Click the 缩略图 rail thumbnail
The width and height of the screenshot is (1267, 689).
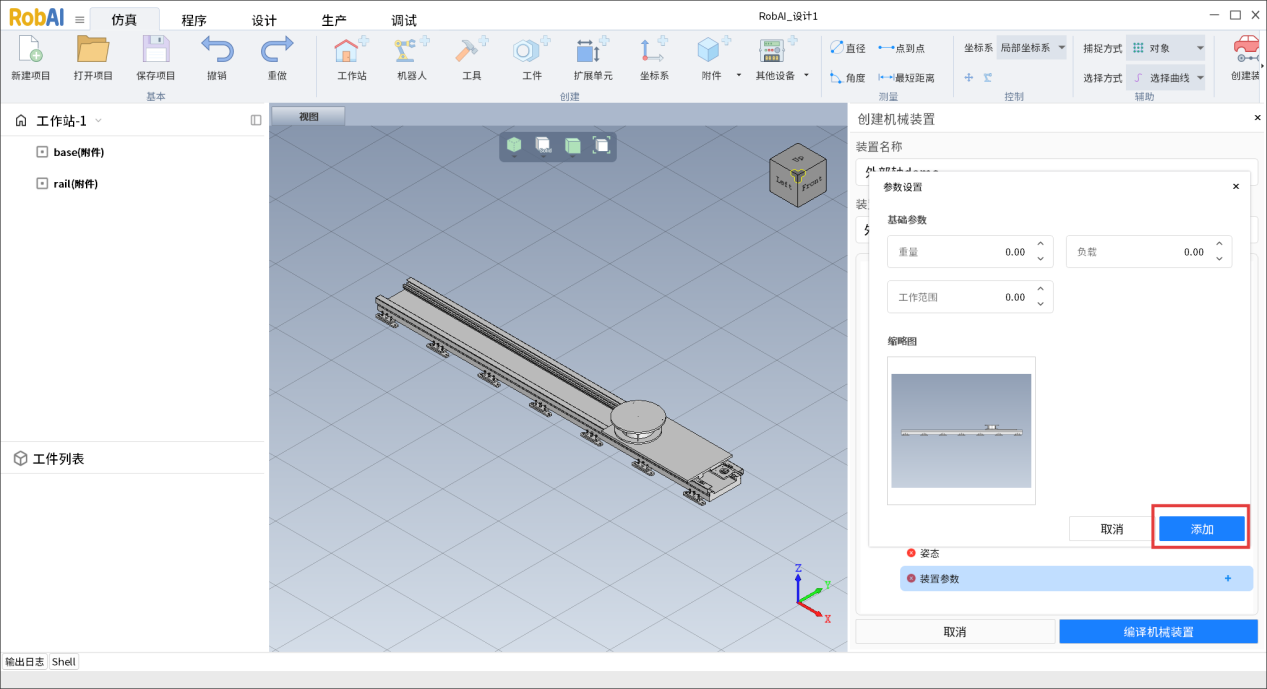tap(961, 431)
